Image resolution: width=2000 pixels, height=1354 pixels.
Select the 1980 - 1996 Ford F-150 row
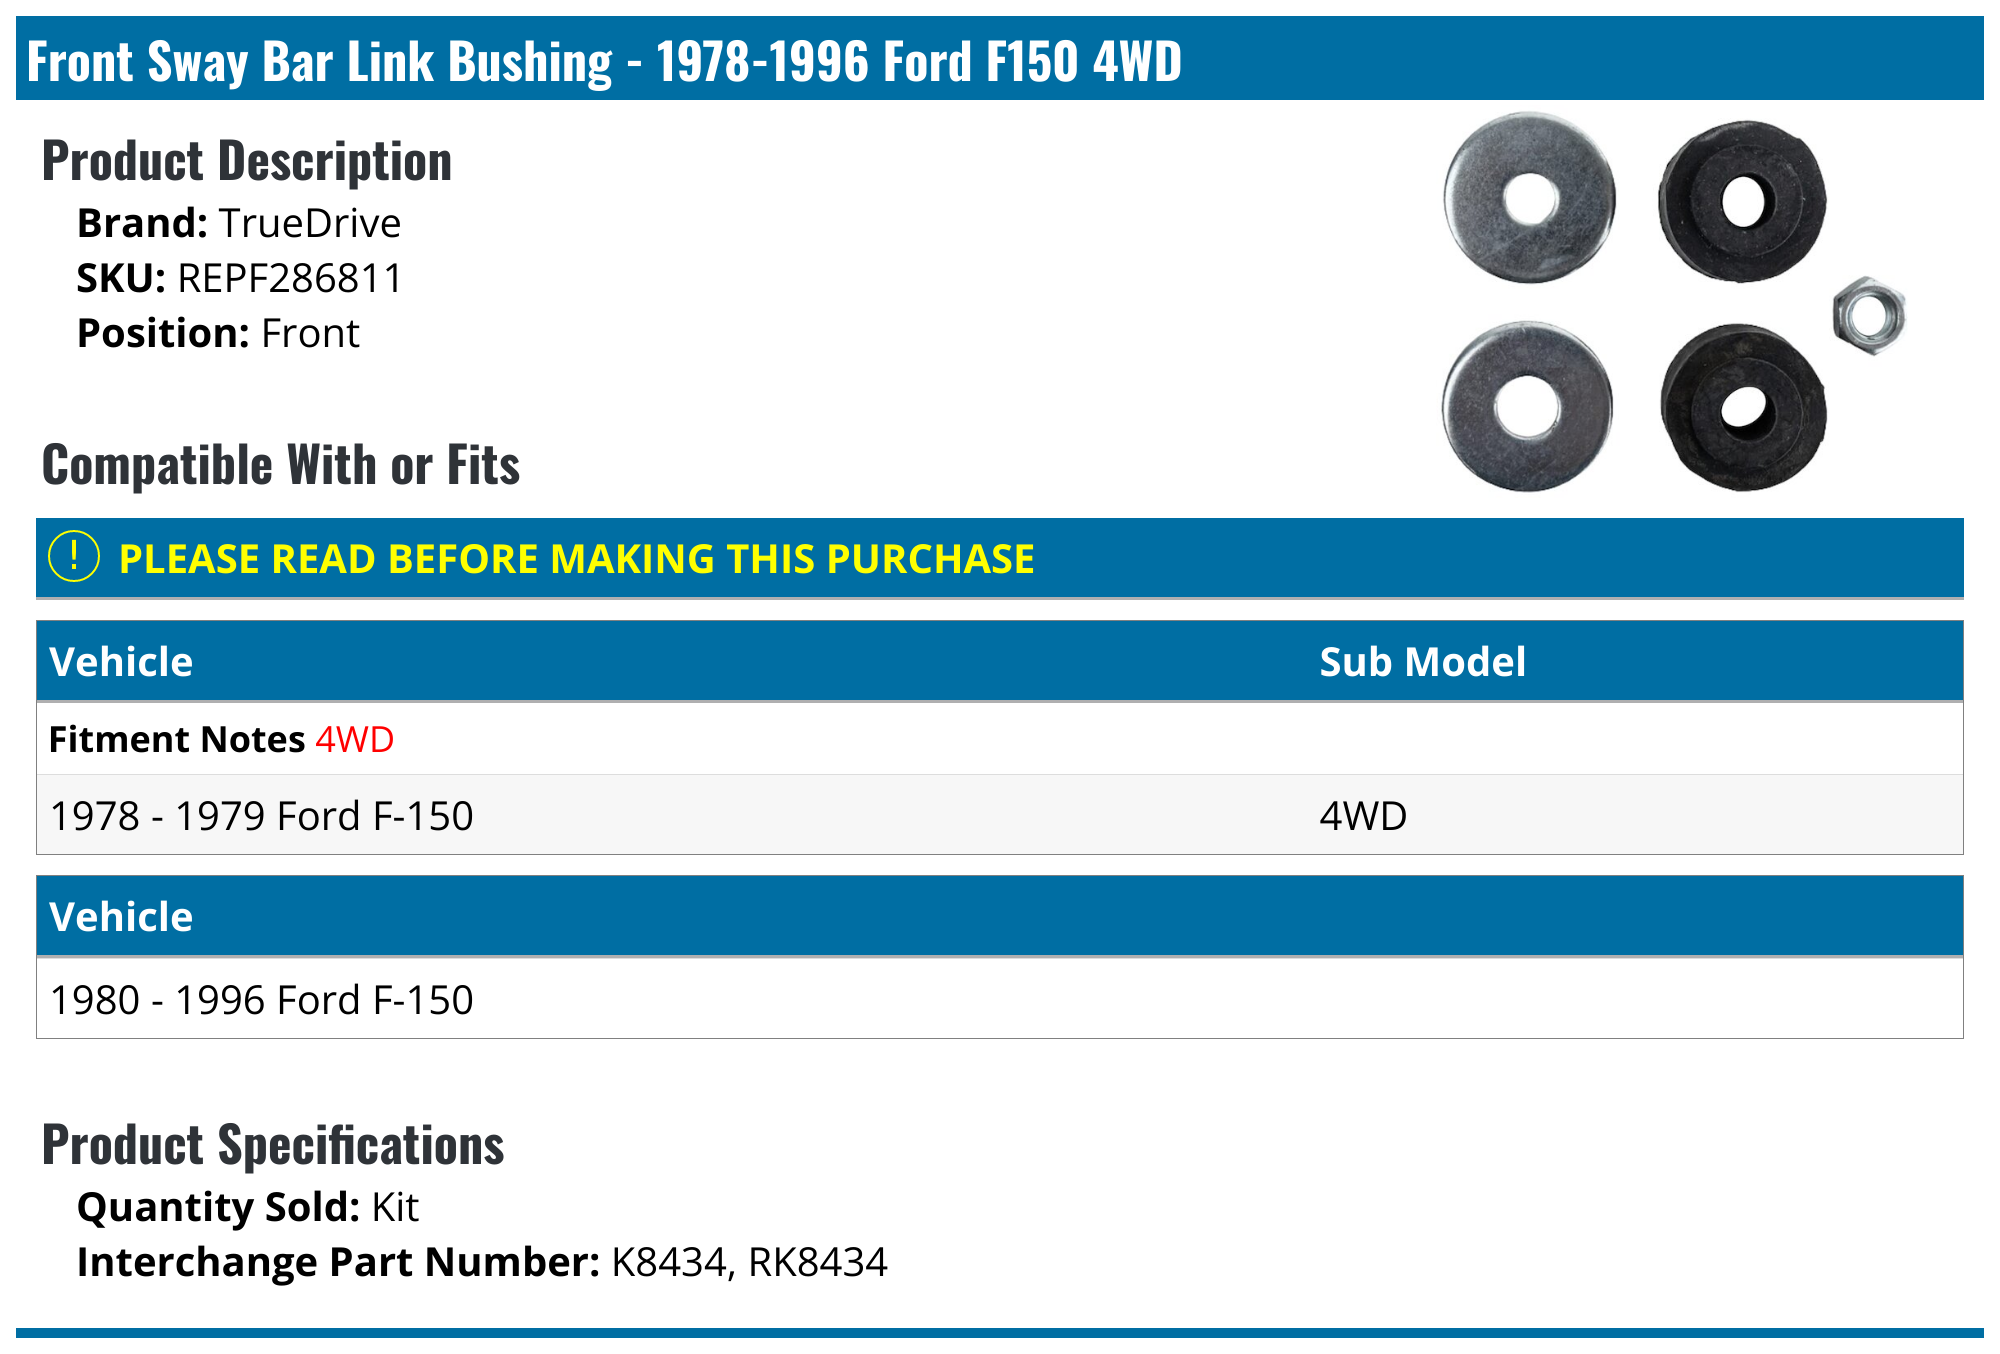coord(262,1000)
